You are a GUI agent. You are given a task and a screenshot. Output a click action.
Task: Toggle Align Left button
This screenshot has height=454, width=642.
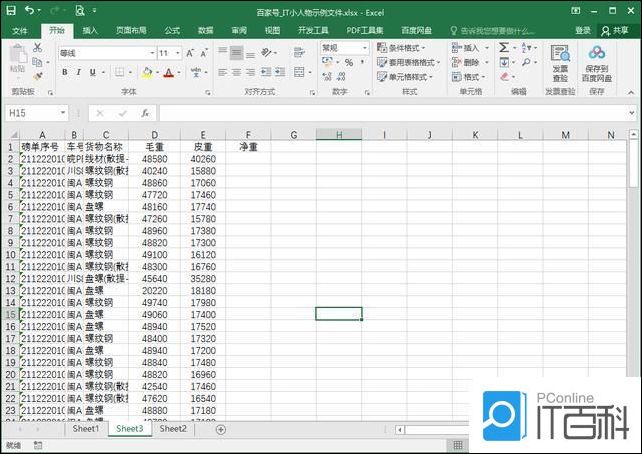222,72
